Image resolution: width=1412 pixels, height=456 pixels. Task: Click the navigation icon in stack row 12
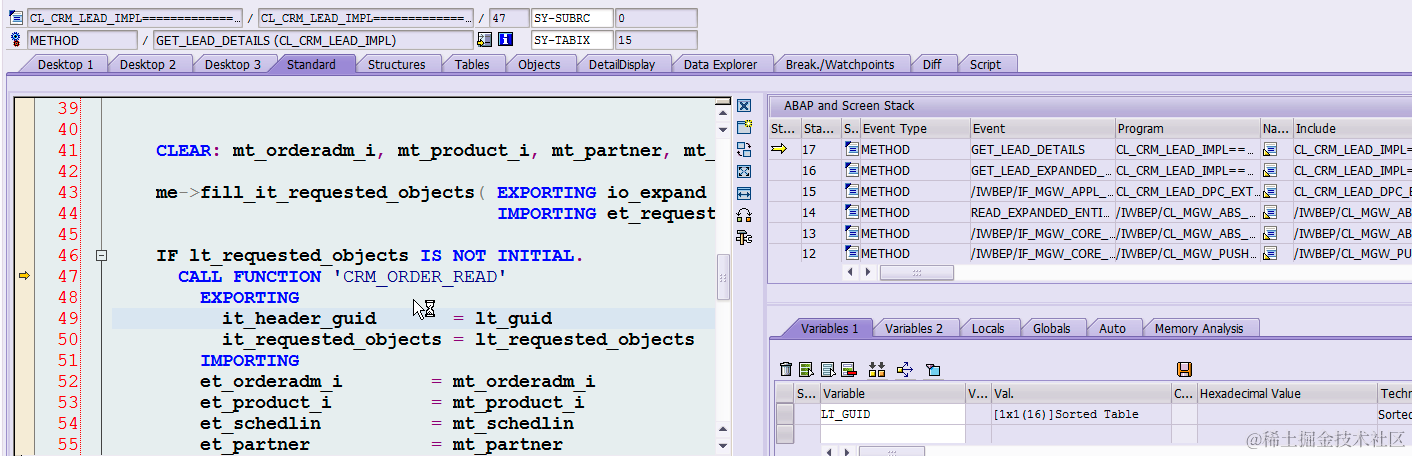pos(1271,254)
